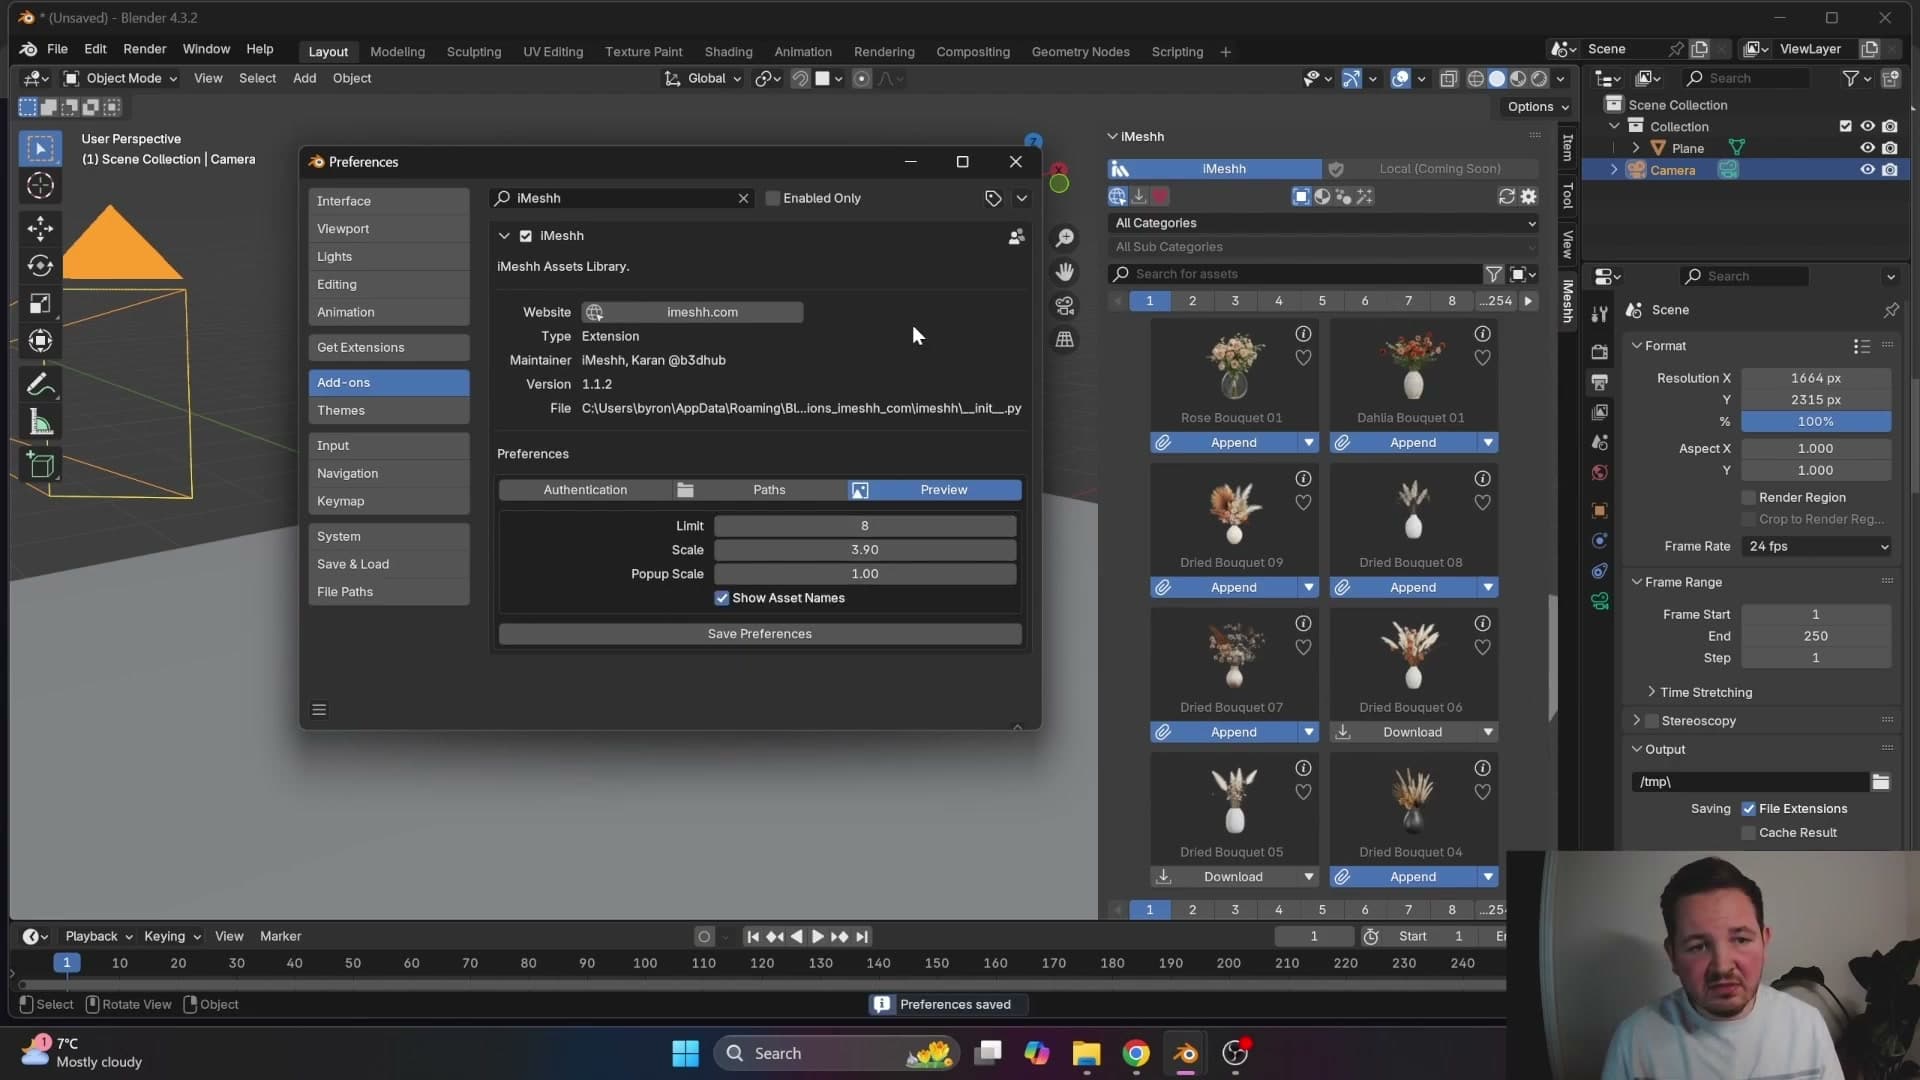Click the viewport pan hand icon
Screen dimensions: 1920x1080
point(1065,272)
